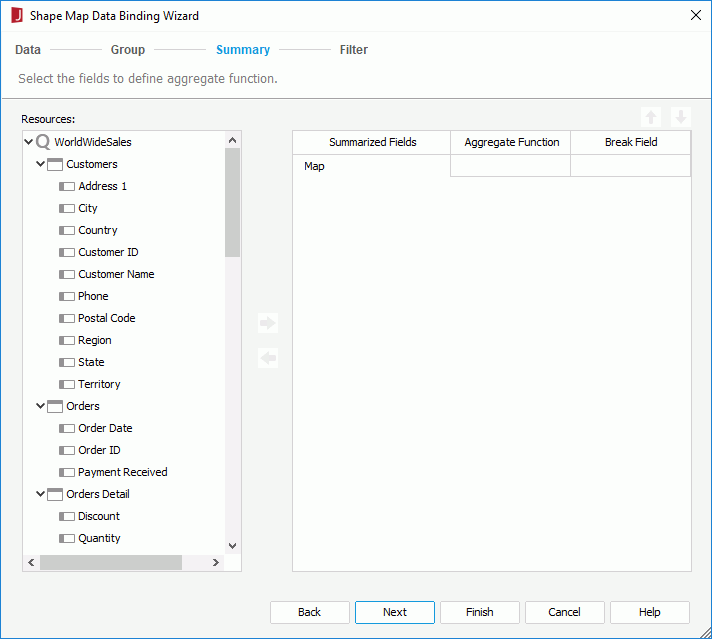Select the Discount field label
712x639 pixels.
pos(99,516)
